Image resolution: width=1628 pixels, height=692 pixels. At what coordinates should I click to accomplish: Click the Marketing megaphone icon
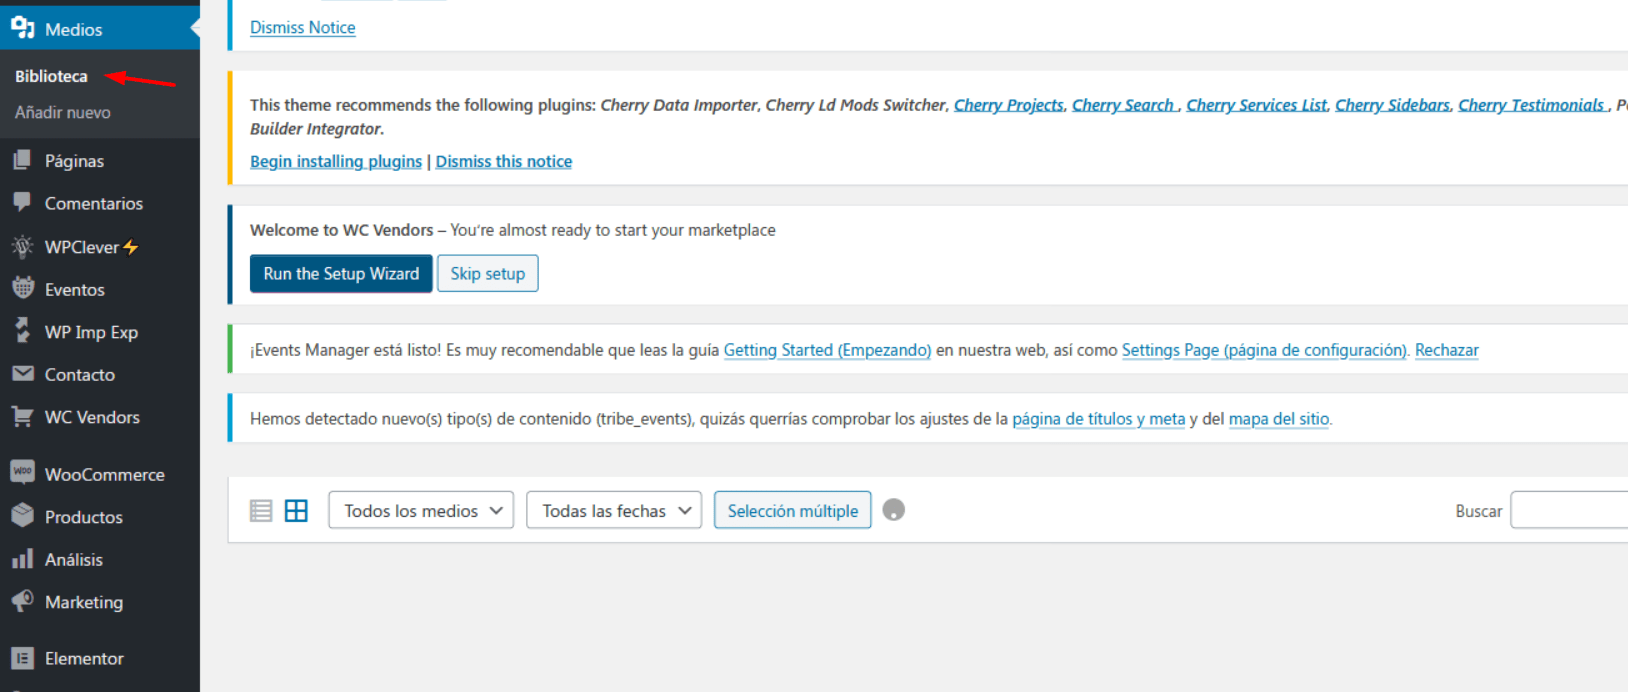22,601
